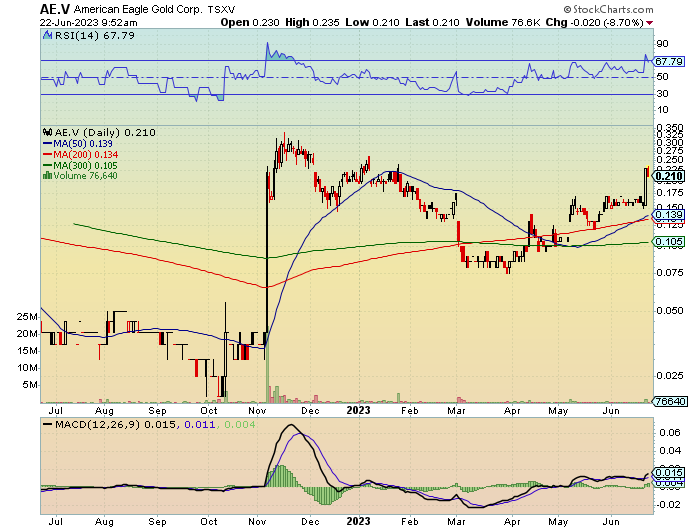The height and width of the screenshot is (530, 700).
Task: Click the volume bars legend icon
Action: (x=47, y=175)
